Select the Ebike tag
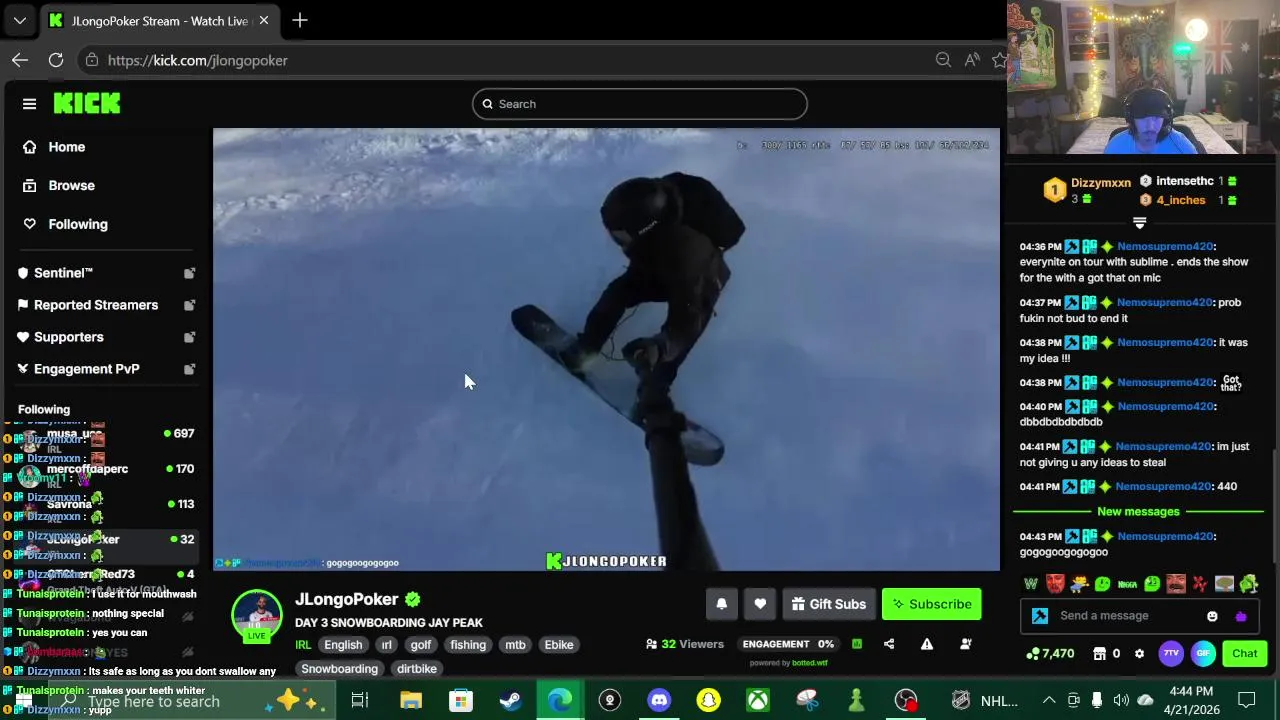The image size is (1280, 720). (559, 645)
